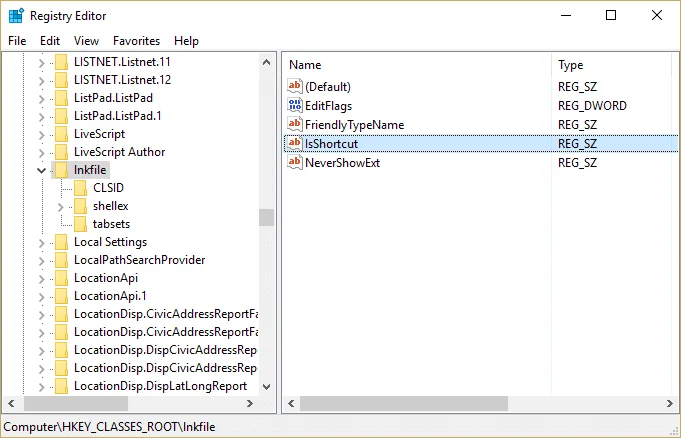Expand the LocationApi key
Viewport: 681px width, 438px height.
pyautogui.click(x=42, y=279)
